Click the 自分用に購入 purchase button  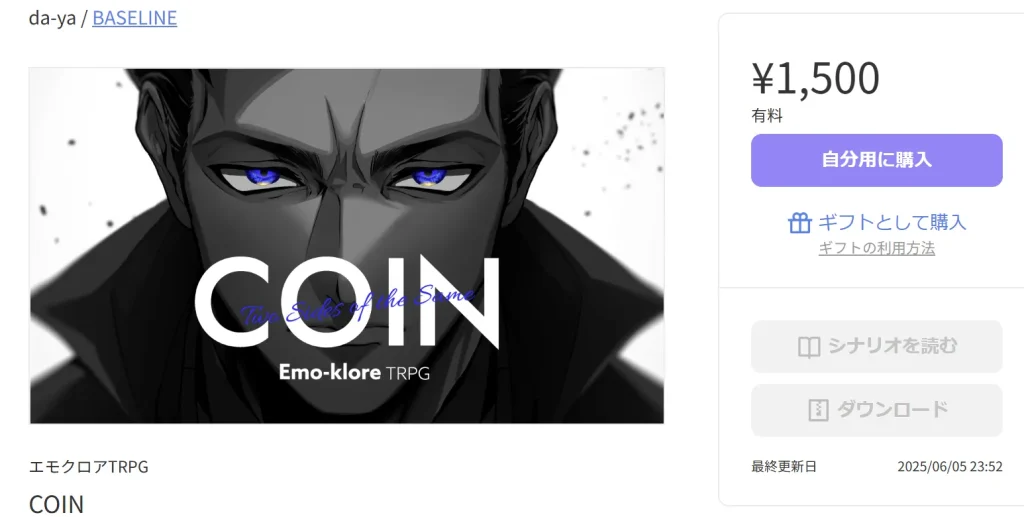point(876,160)
